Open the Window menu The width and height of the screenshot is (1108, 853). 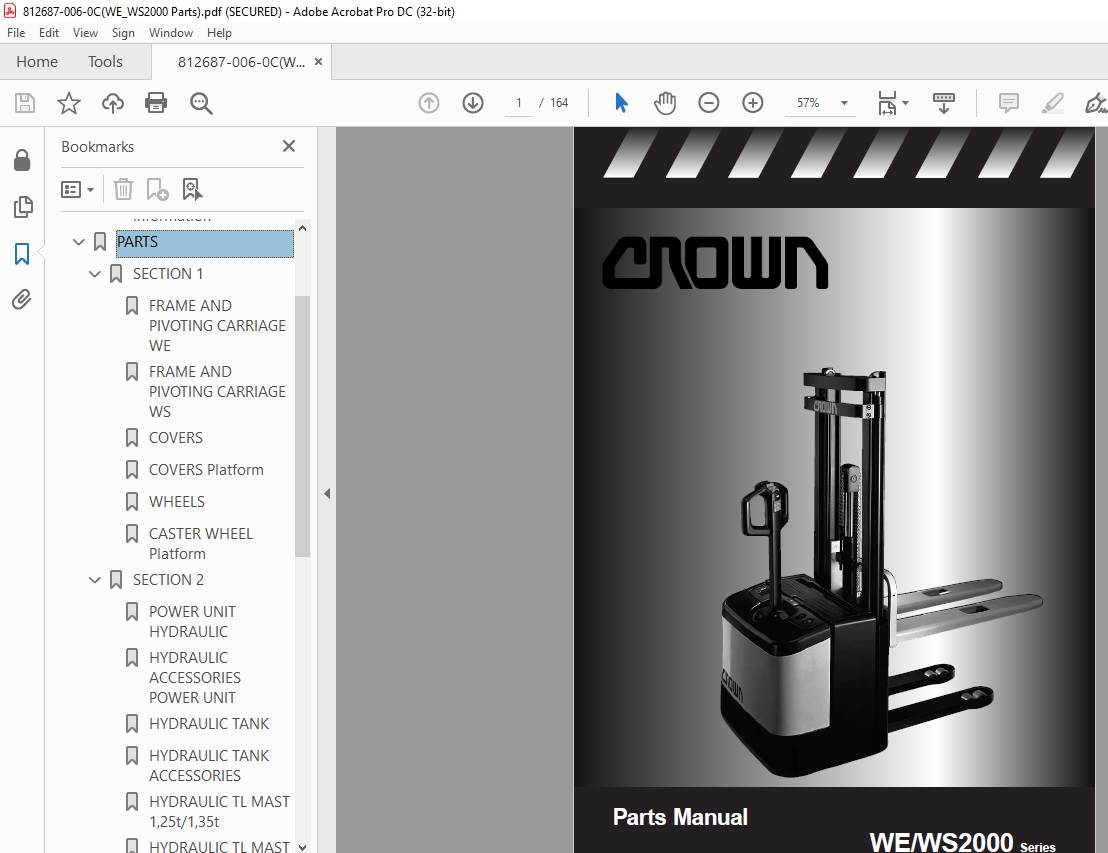pos(170,33)
